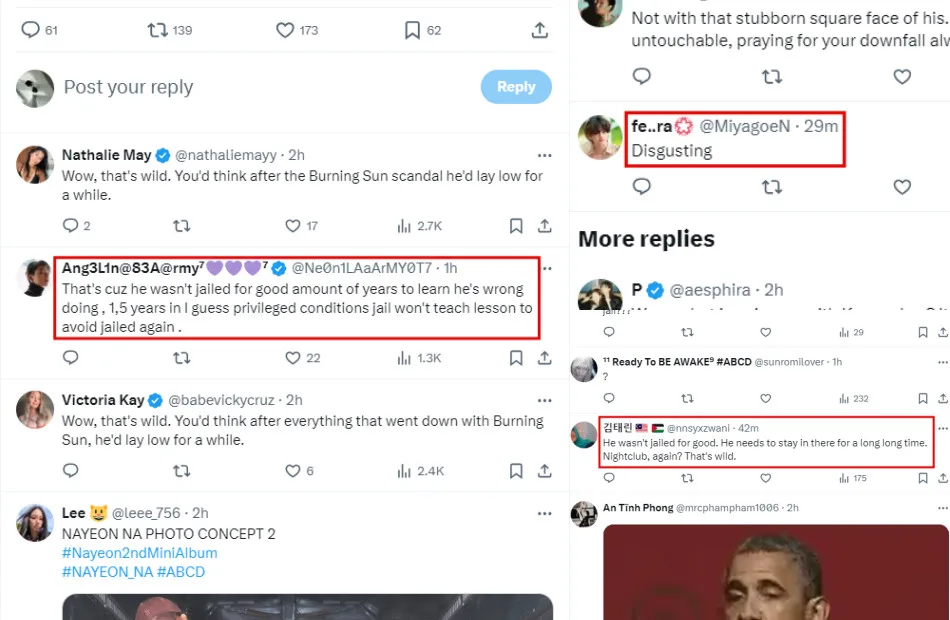Open the #Nayeon2ndMiniAlbum hashtag

(139, 553)
